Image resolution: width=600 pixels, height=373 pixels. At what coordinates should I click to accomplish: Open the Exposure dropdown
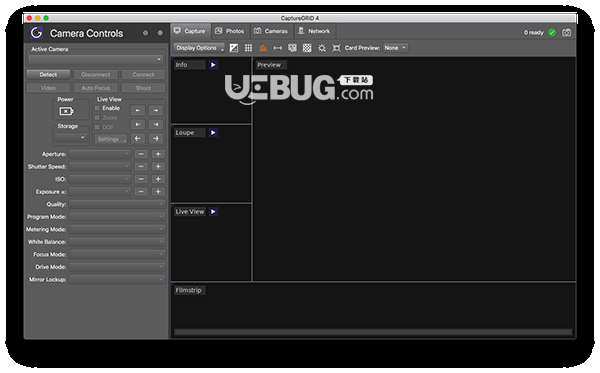100,192
